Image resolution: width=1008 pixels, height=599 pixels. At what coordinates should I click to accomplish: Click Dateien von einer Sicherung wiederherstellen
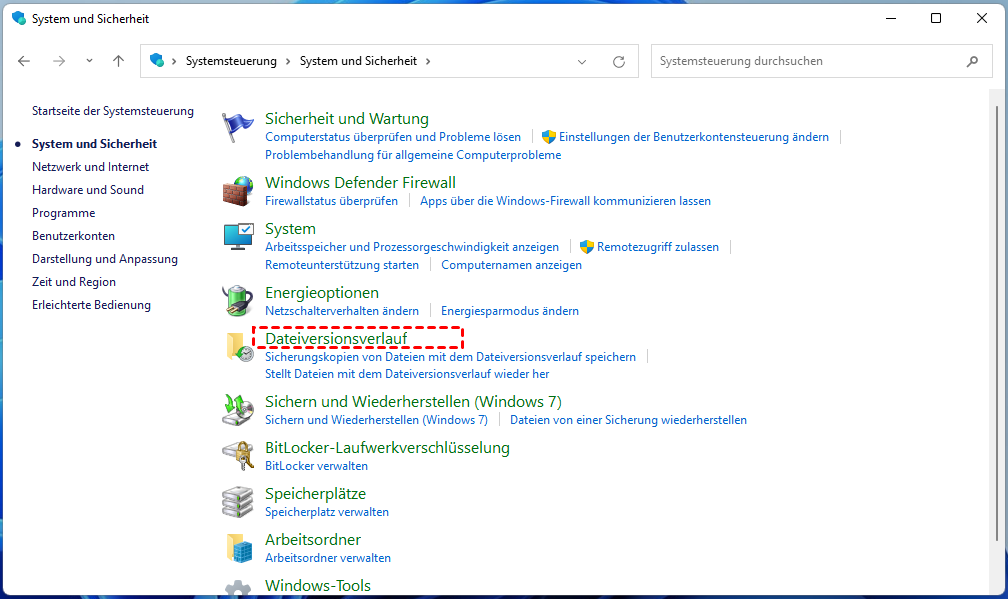coord(628,420)
